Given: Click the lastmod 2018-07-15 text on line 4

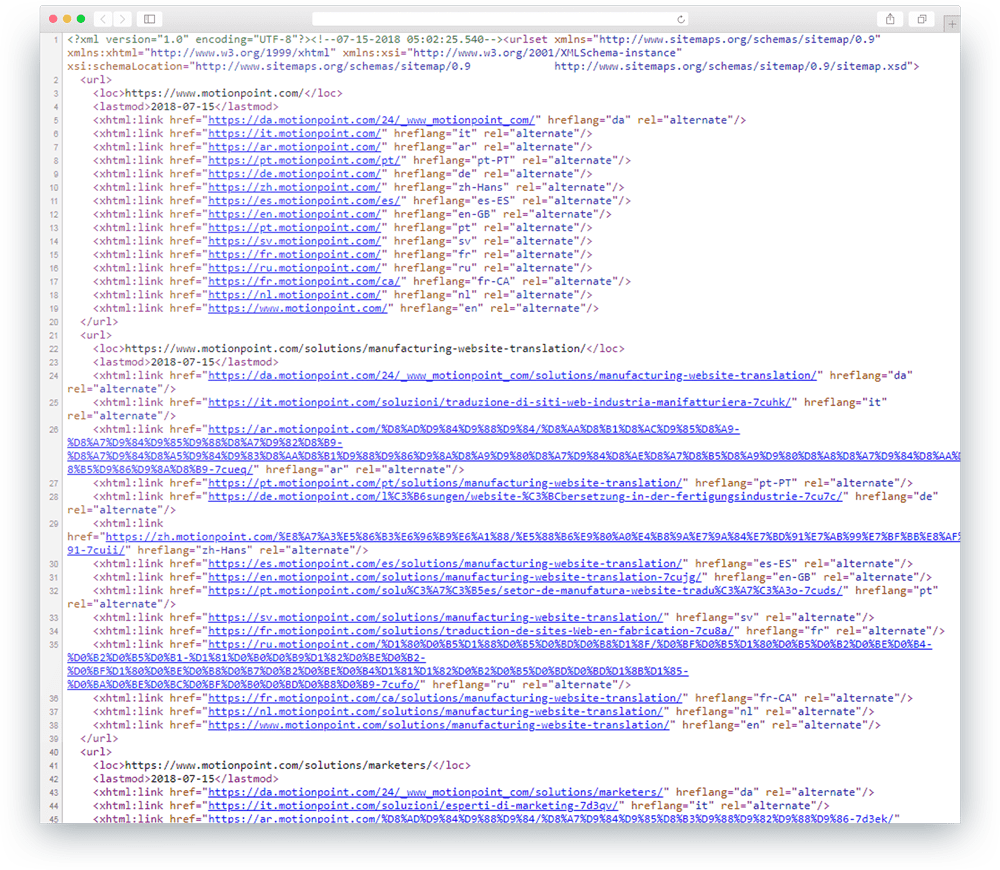Looking at the screenshot, I should [182, 107].
